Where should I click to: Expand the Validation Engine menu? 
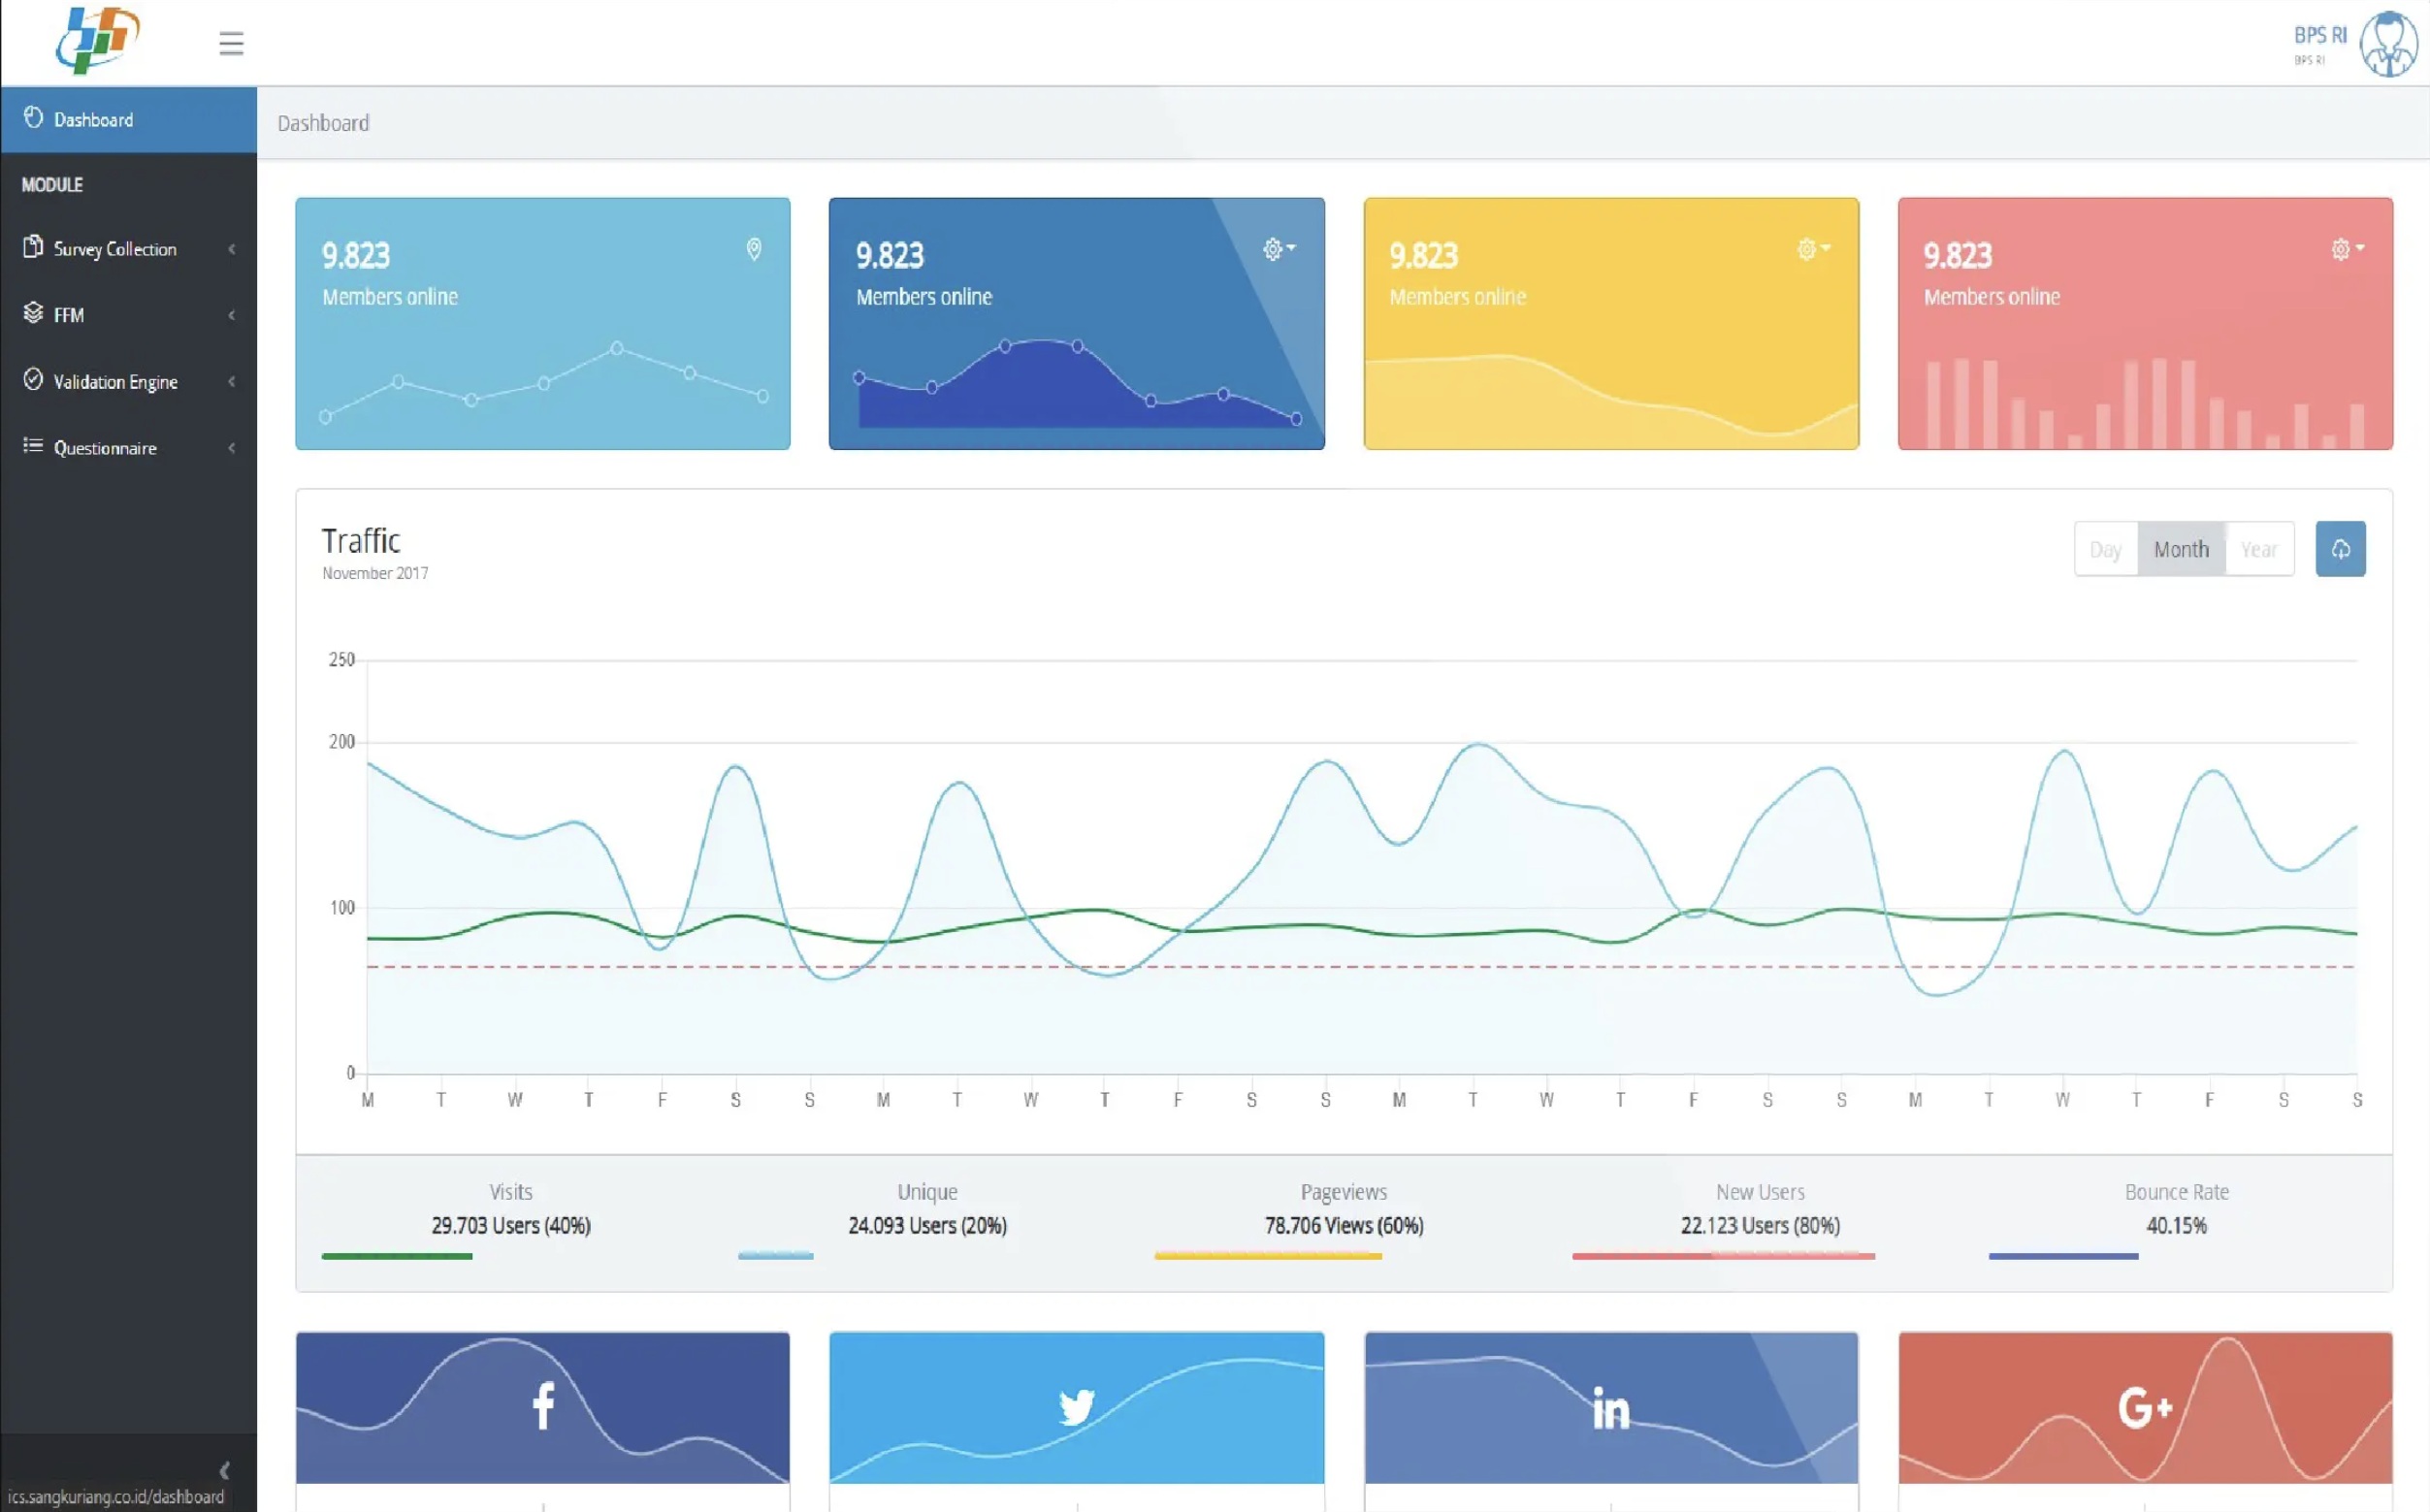click(x=128, y=381)
